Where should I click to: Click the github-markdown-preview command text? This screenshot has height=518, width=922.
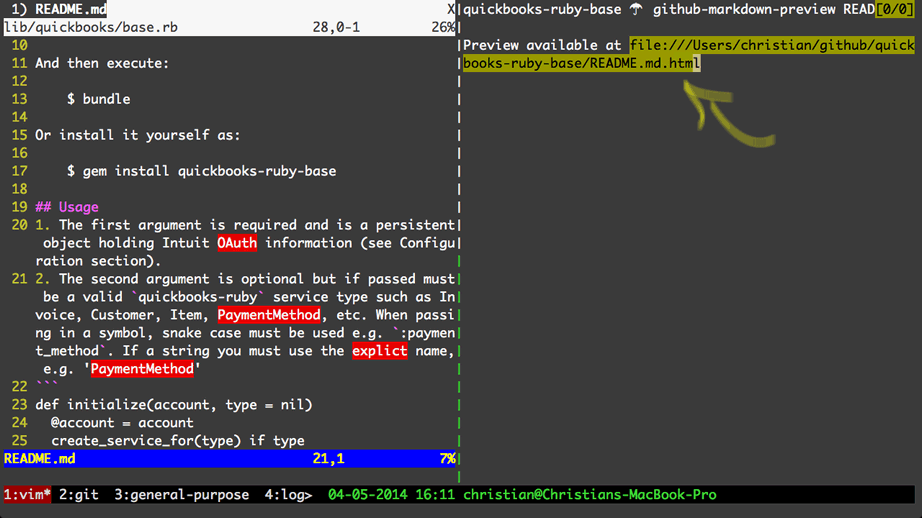point(744,9)
